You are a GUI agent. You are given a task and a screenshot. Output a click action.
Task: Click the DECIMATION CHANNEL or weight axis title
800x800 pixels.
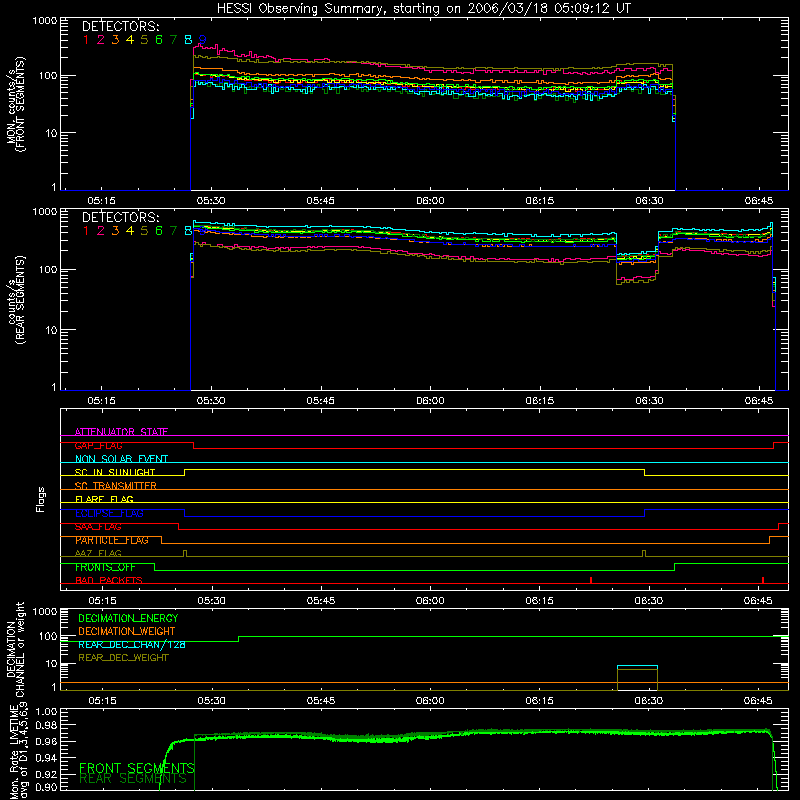(x=15, y=650)
